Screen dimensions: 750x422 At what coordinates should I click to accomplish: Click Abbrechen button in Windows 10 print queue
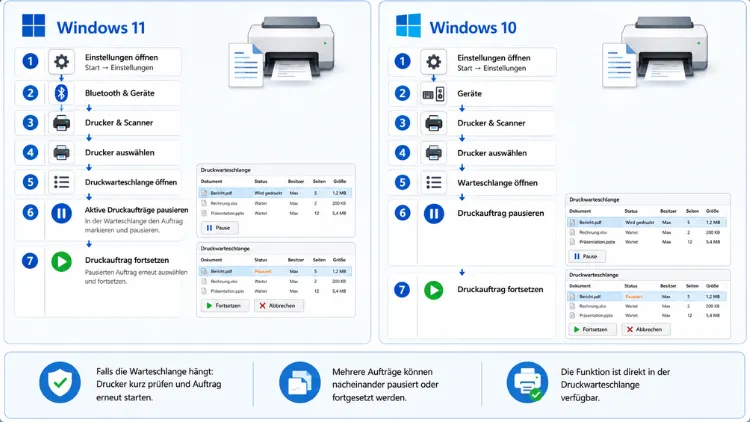click(646, 329)
